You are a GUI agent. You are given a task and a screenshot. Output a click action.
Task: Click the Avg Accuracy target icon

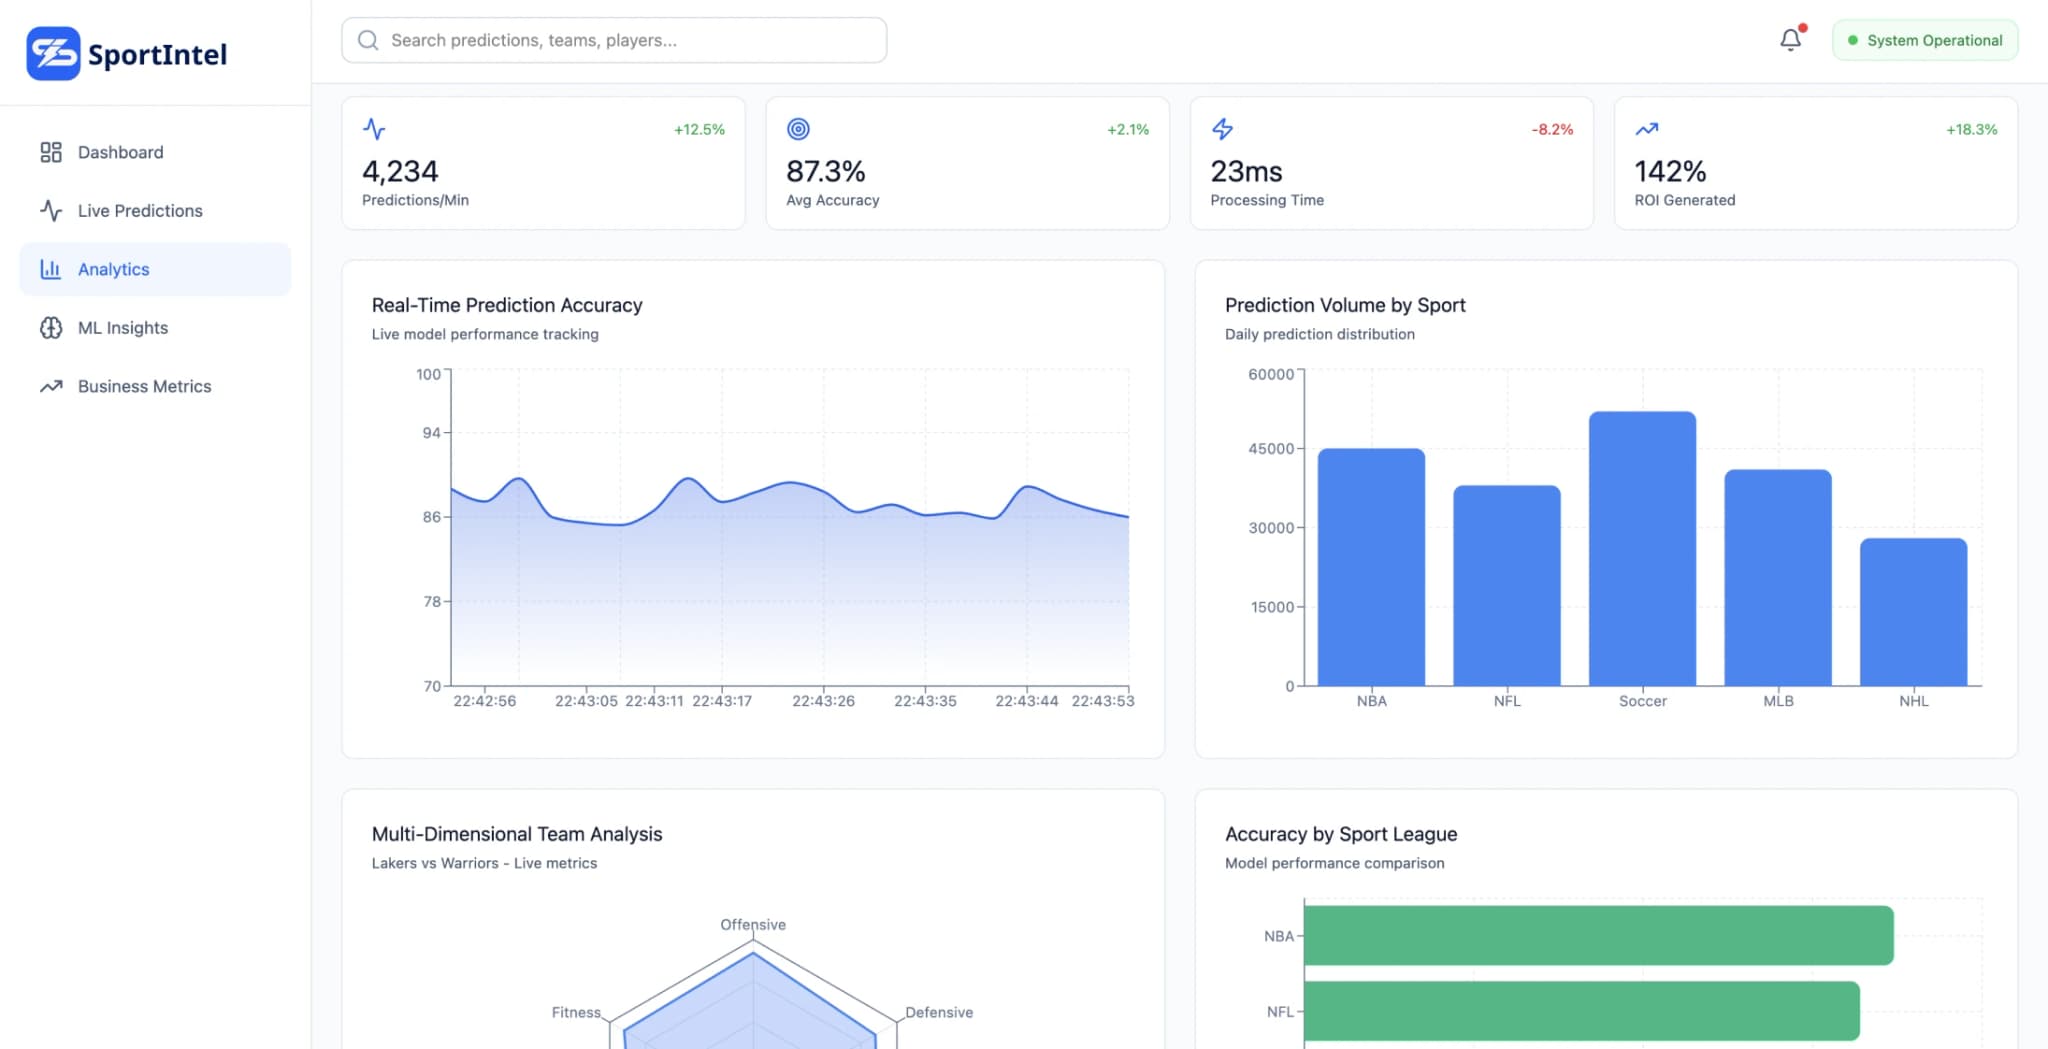coord(798,129)
